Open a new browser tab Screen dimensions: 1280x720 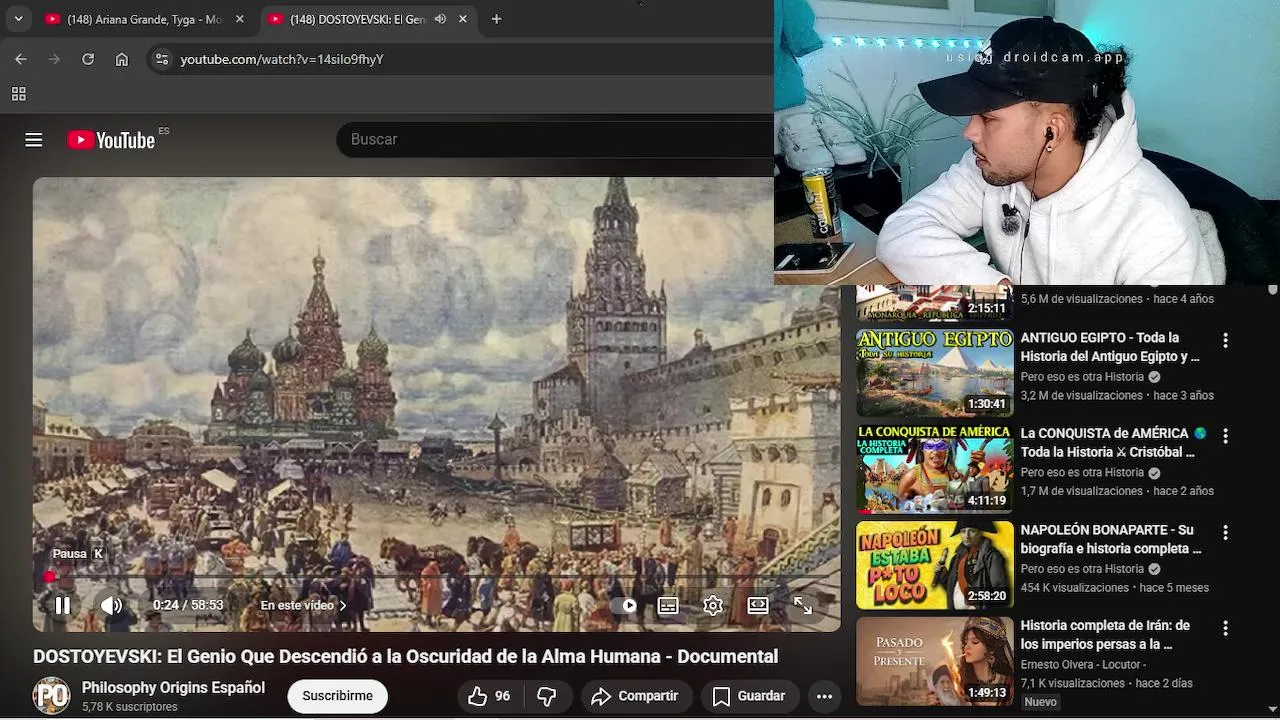(496, 19)
